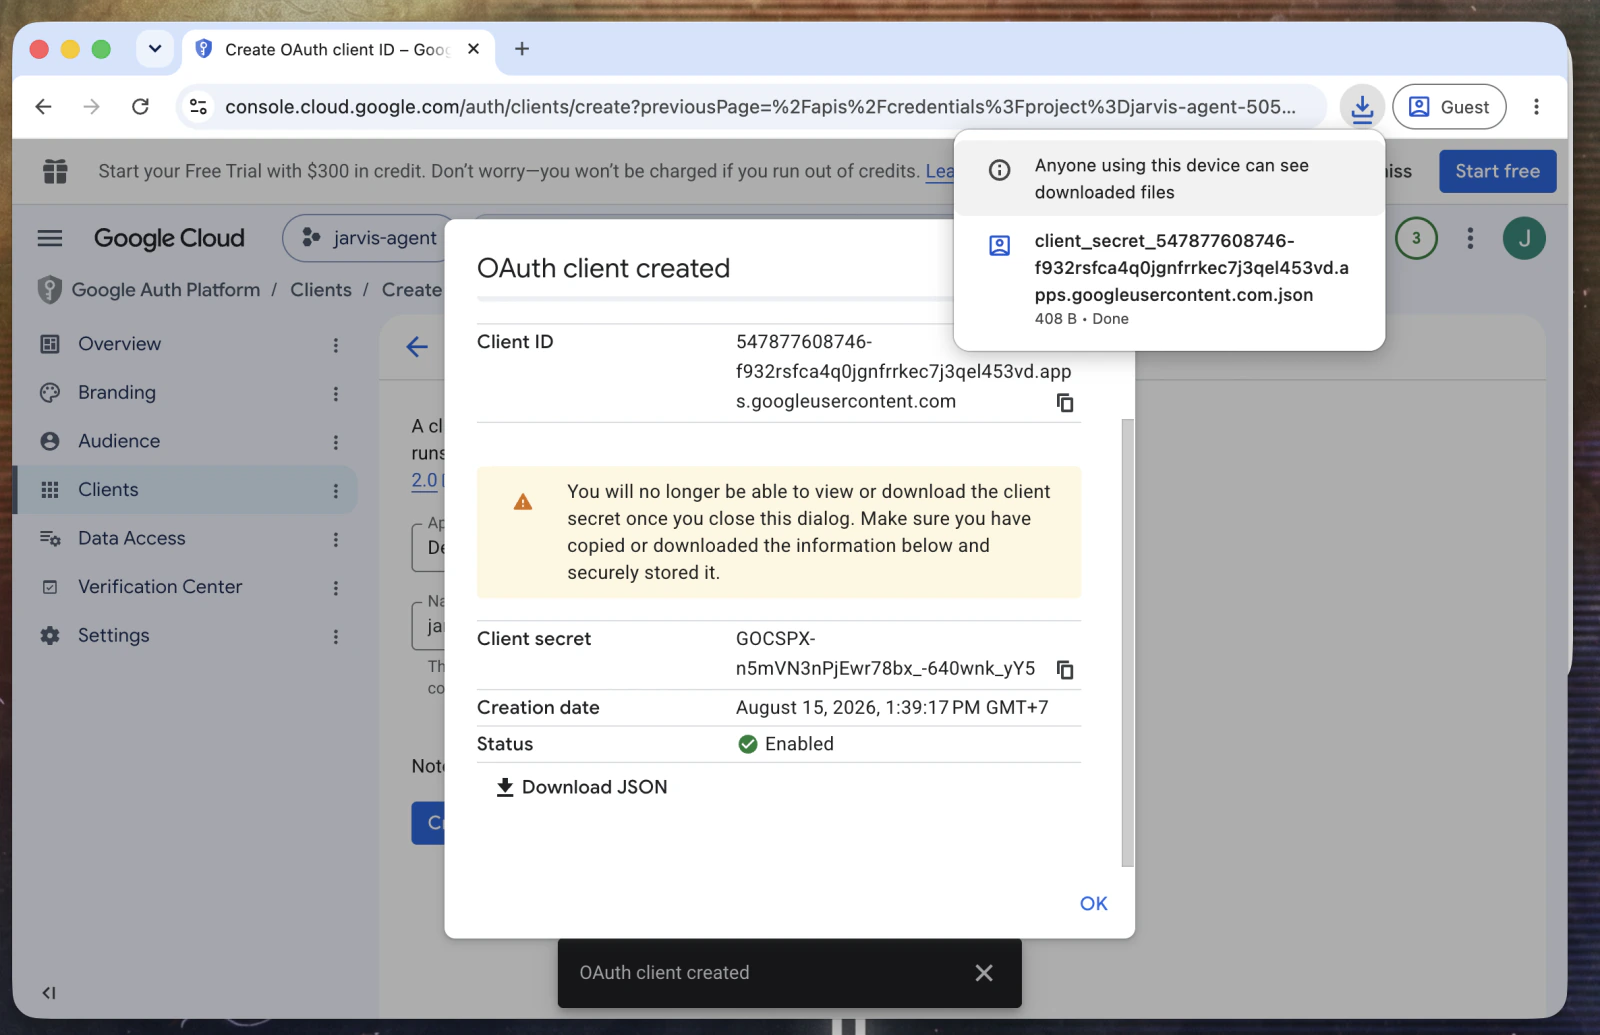The image size is (1600, 1035).
Task: Click the Enabled status text
Action: 799,744
